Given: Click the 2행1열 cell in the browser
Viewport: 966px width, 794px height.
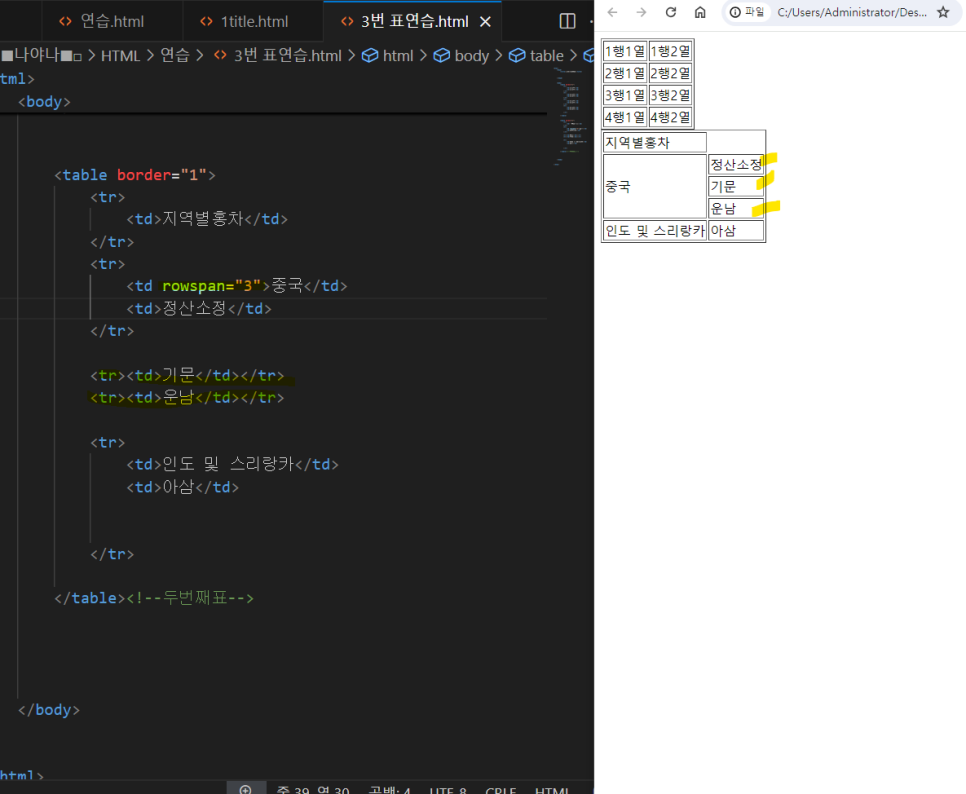Looking at the screenshot, I should pos(625,73).
